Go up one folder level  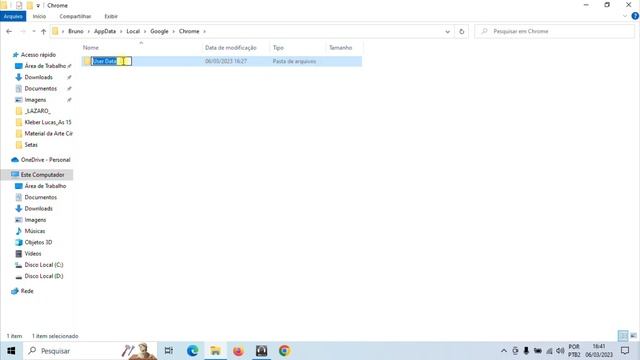pos(43,31)
